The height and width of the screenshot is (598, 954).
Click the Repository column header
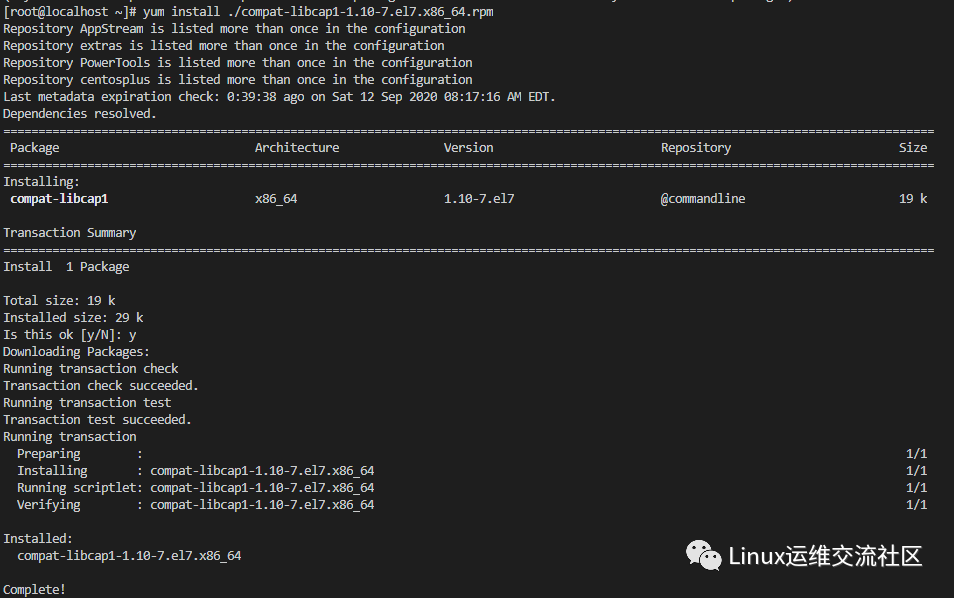(x=696, y=148)
